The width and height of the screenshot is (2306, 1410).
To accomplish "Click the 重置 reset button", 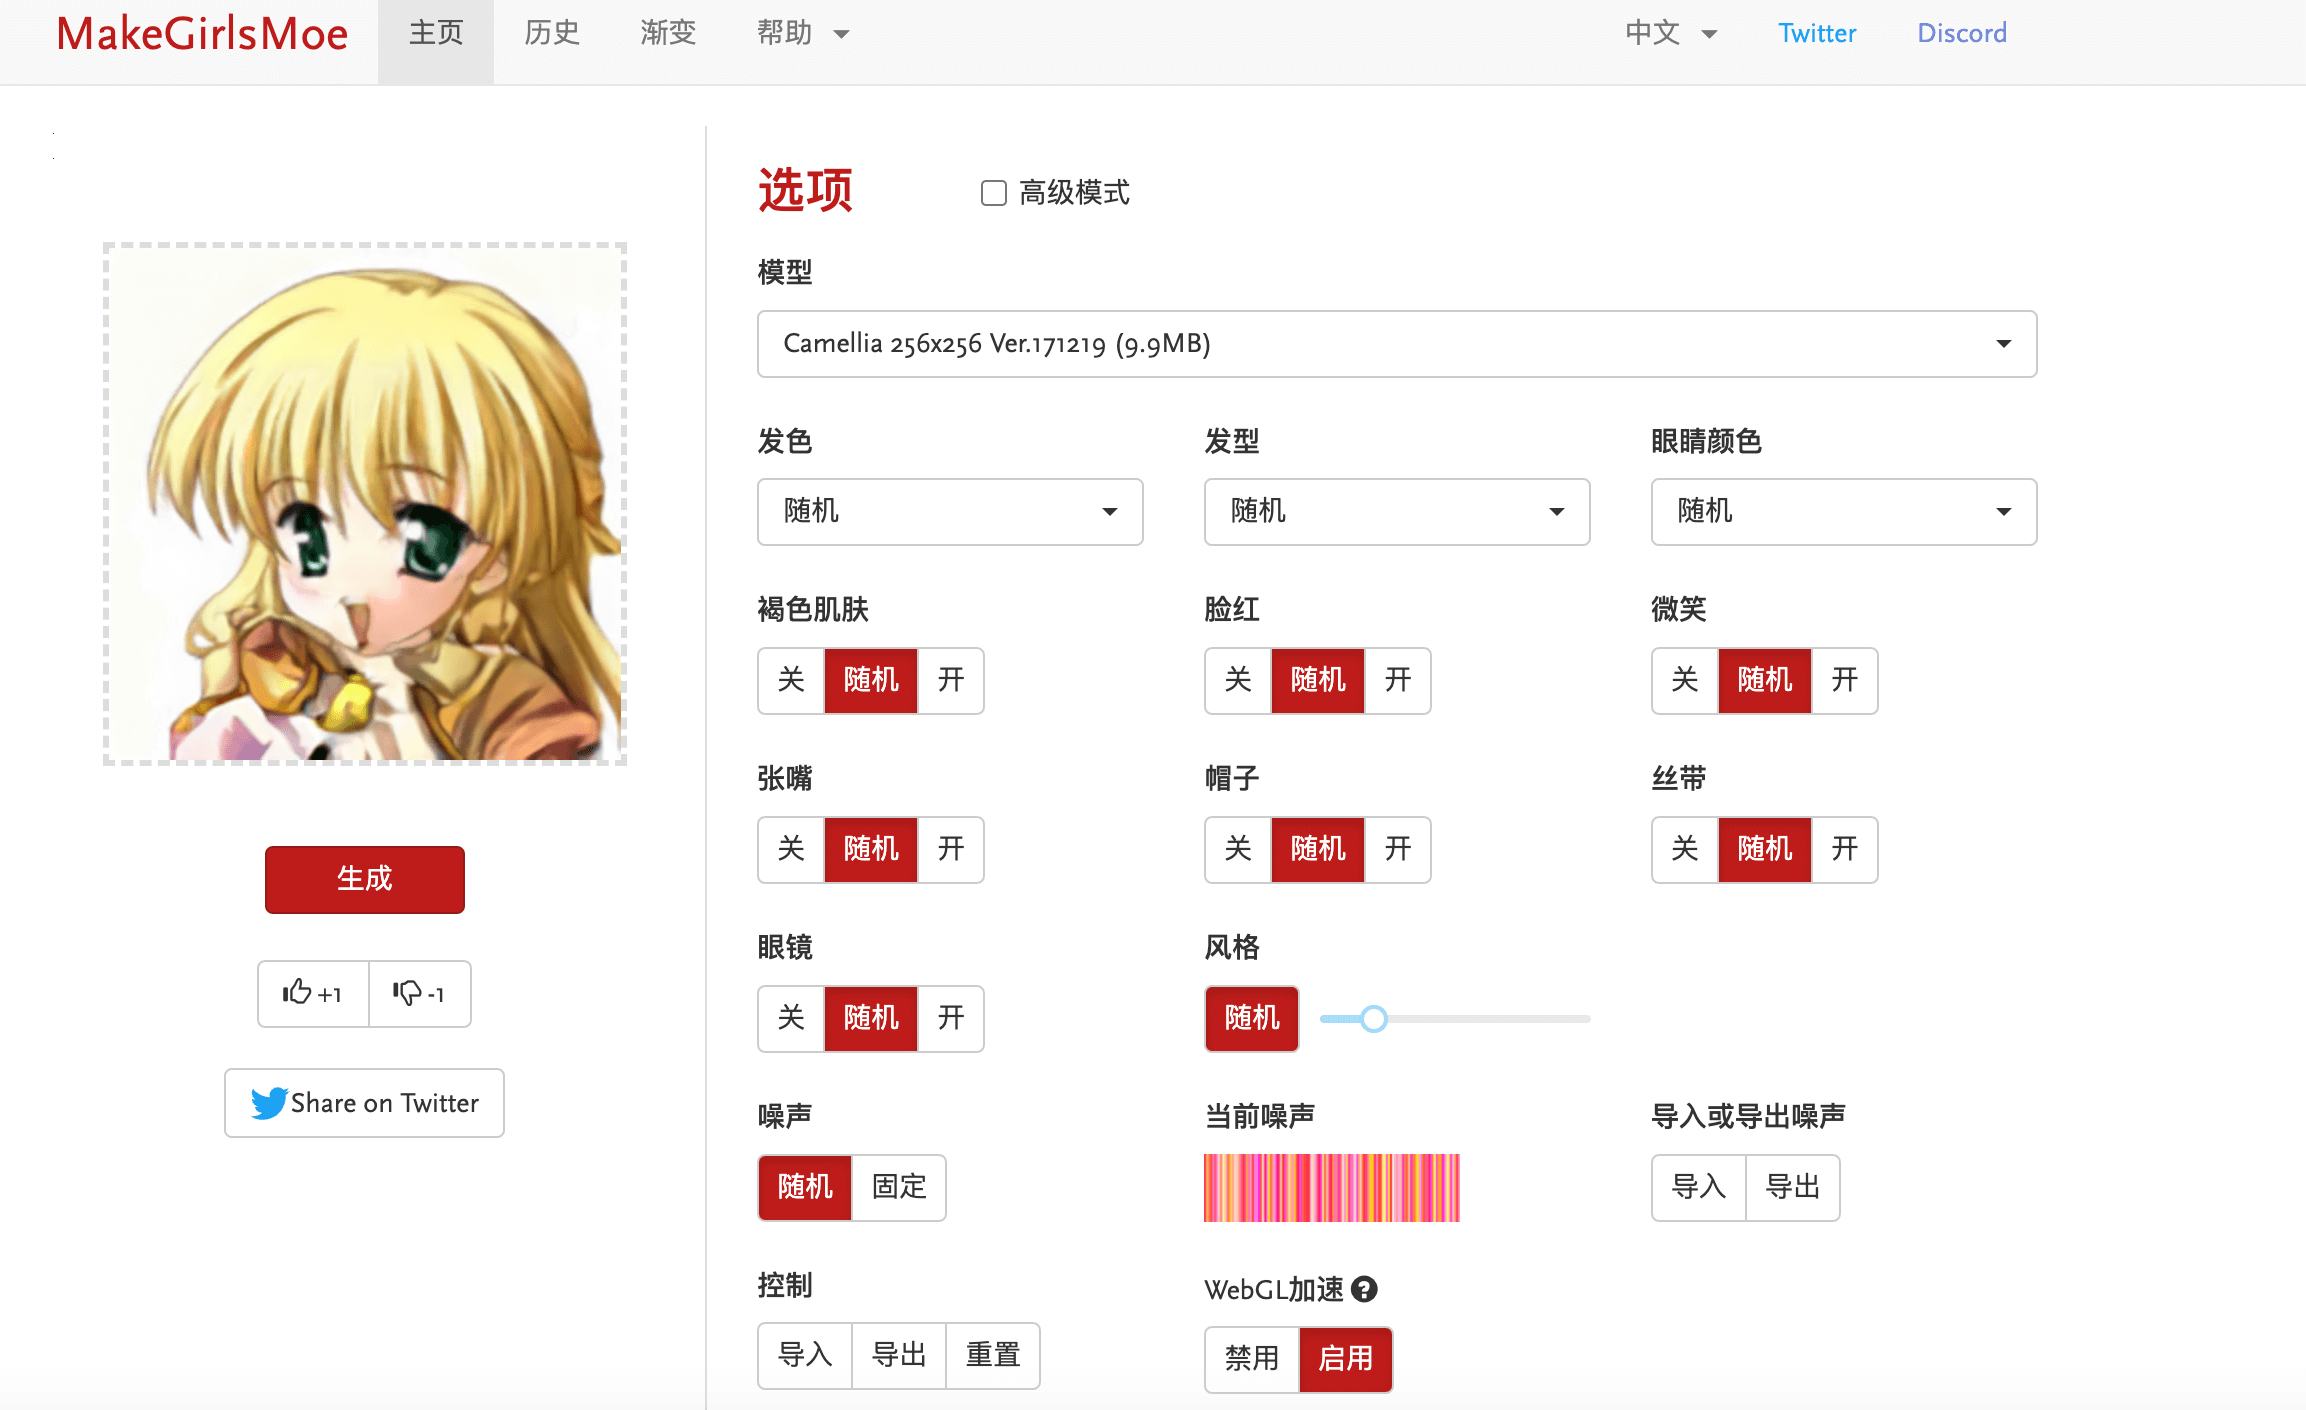I will (993, 1356).
